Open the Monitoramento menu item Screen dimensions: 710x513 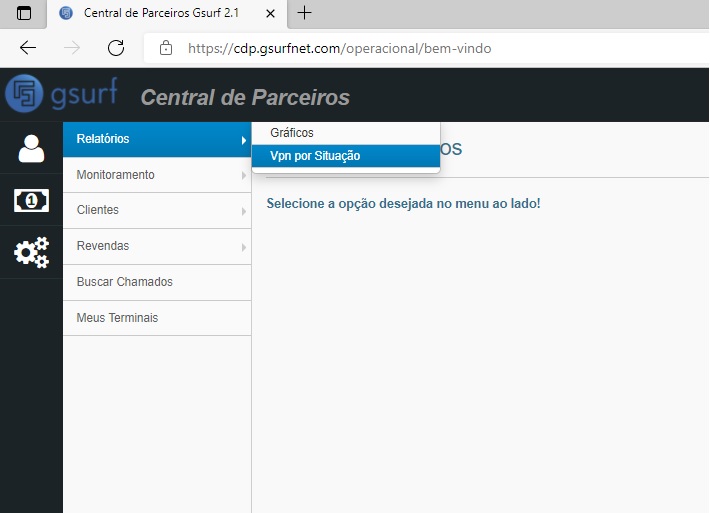point(157,175)
